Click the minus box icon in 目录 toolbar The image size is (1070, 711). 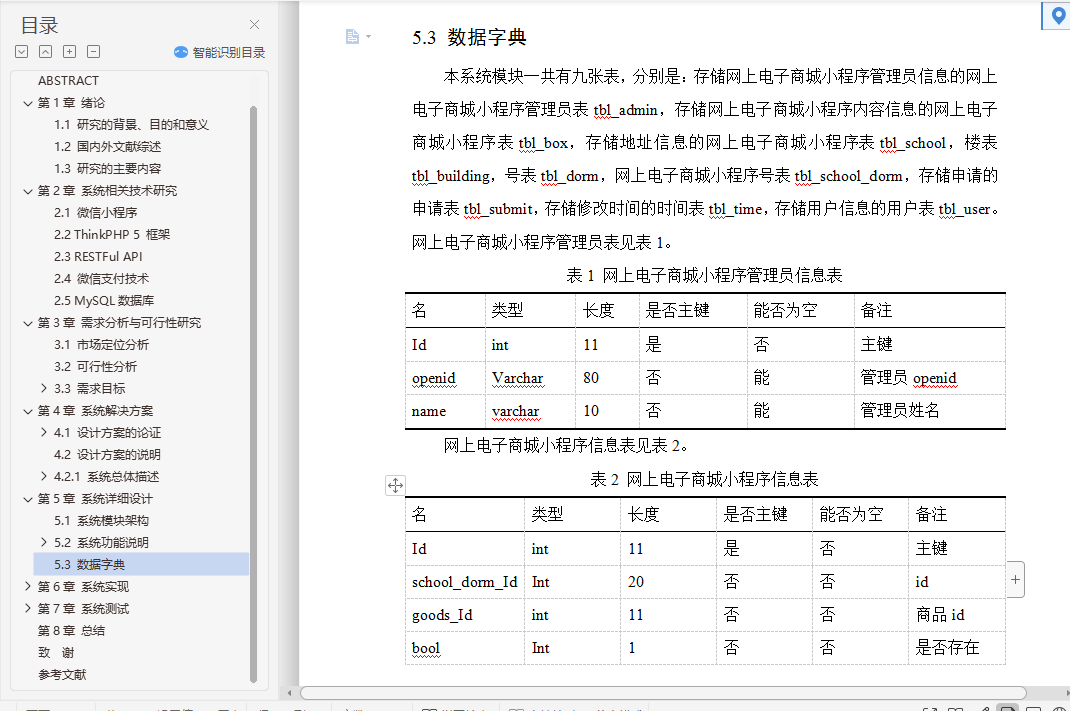pyautogui.click(x=93, y=52)
